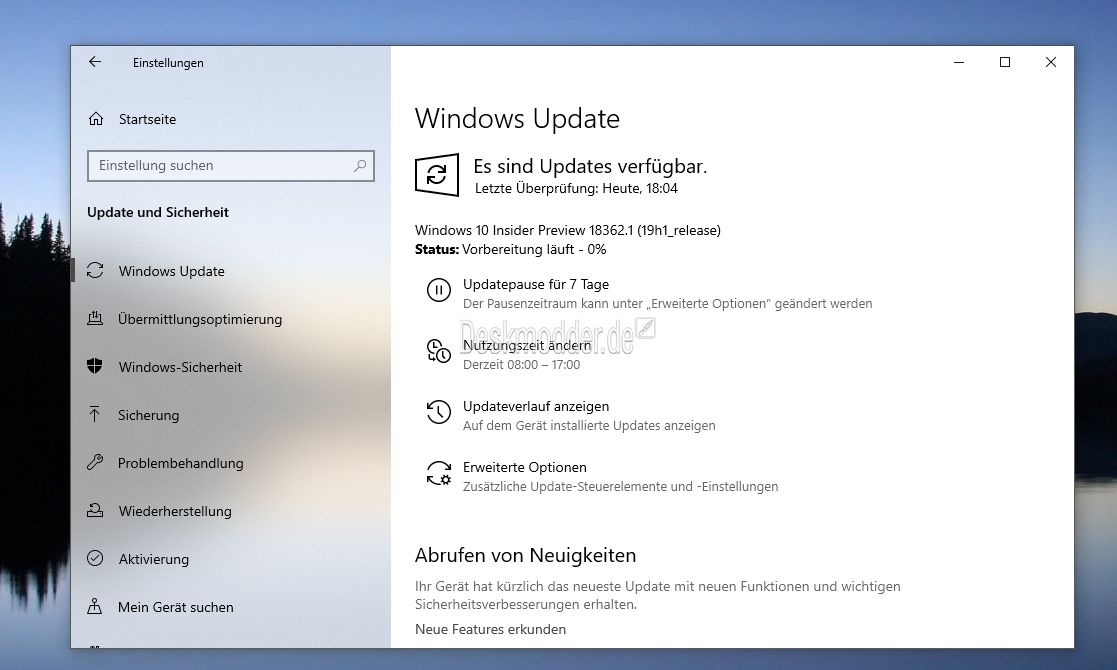This screenshot has width=1117, height=670.
Task: Click the Status: Vorbereitung läuft - 0% line
Action: 511,249
